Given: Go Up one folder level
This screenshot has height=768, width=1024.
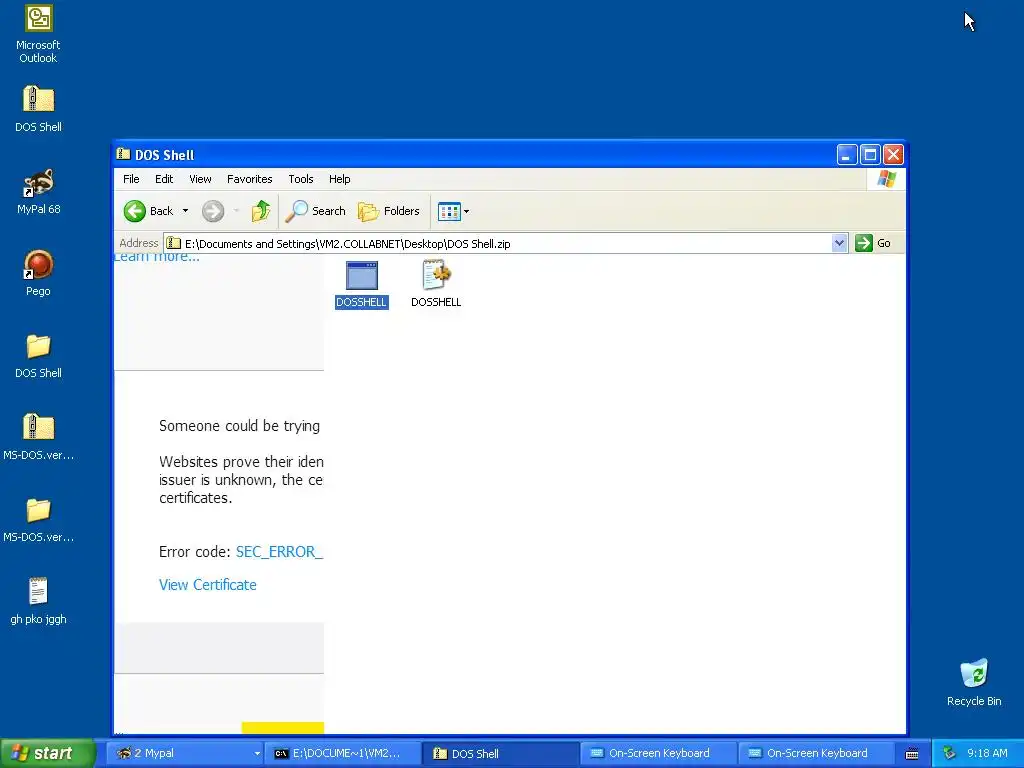Looking at the screenshot, I should click(261, 211).
